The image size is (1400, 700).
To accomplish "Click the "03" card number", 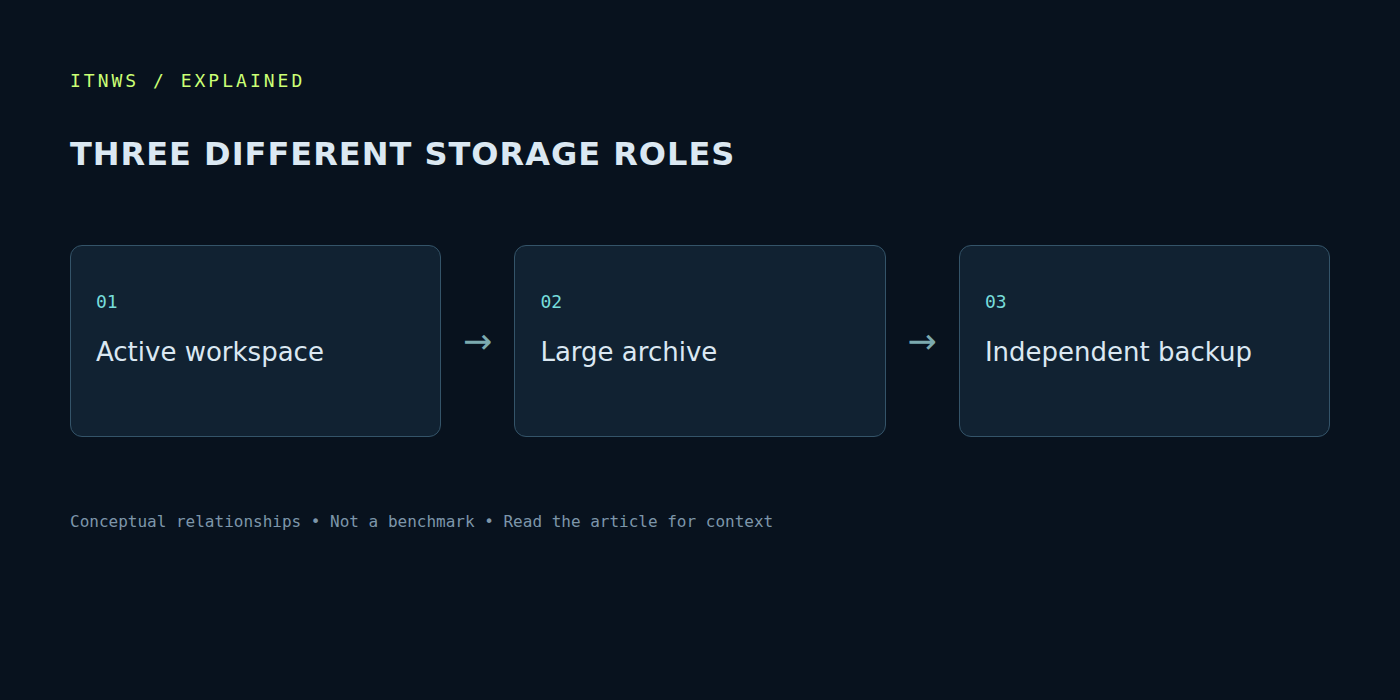I will 996,302.
